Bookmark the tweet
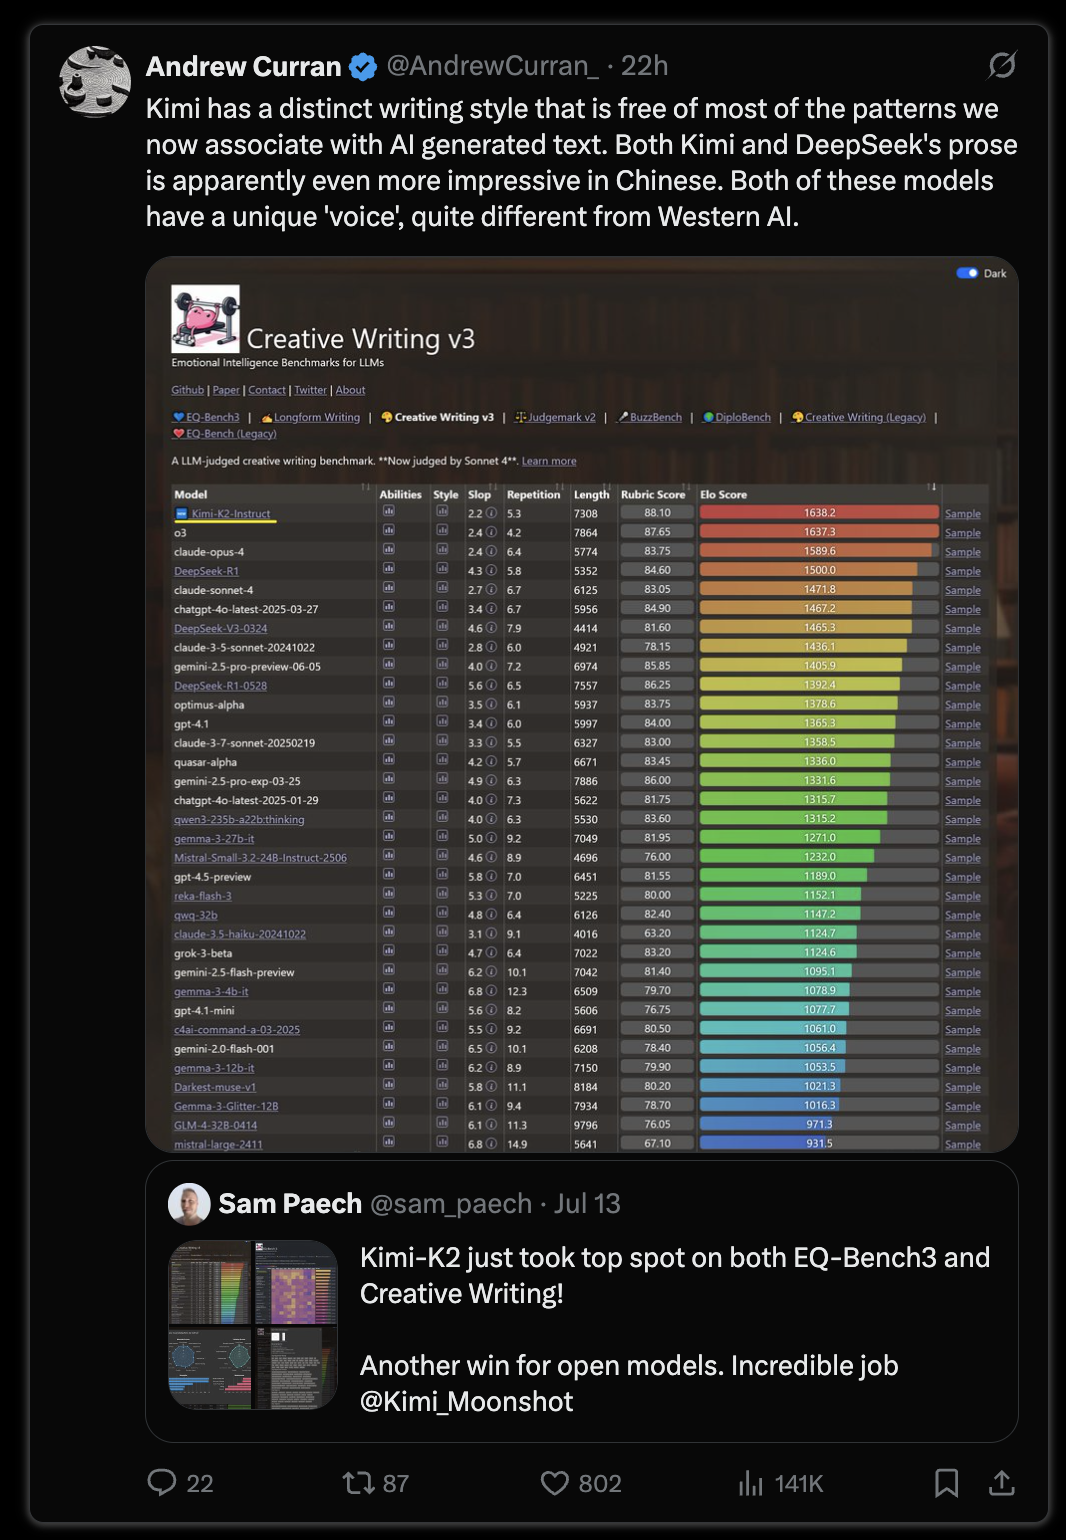This screenshot has width=1066, height=1540. tap(946, 1483)
